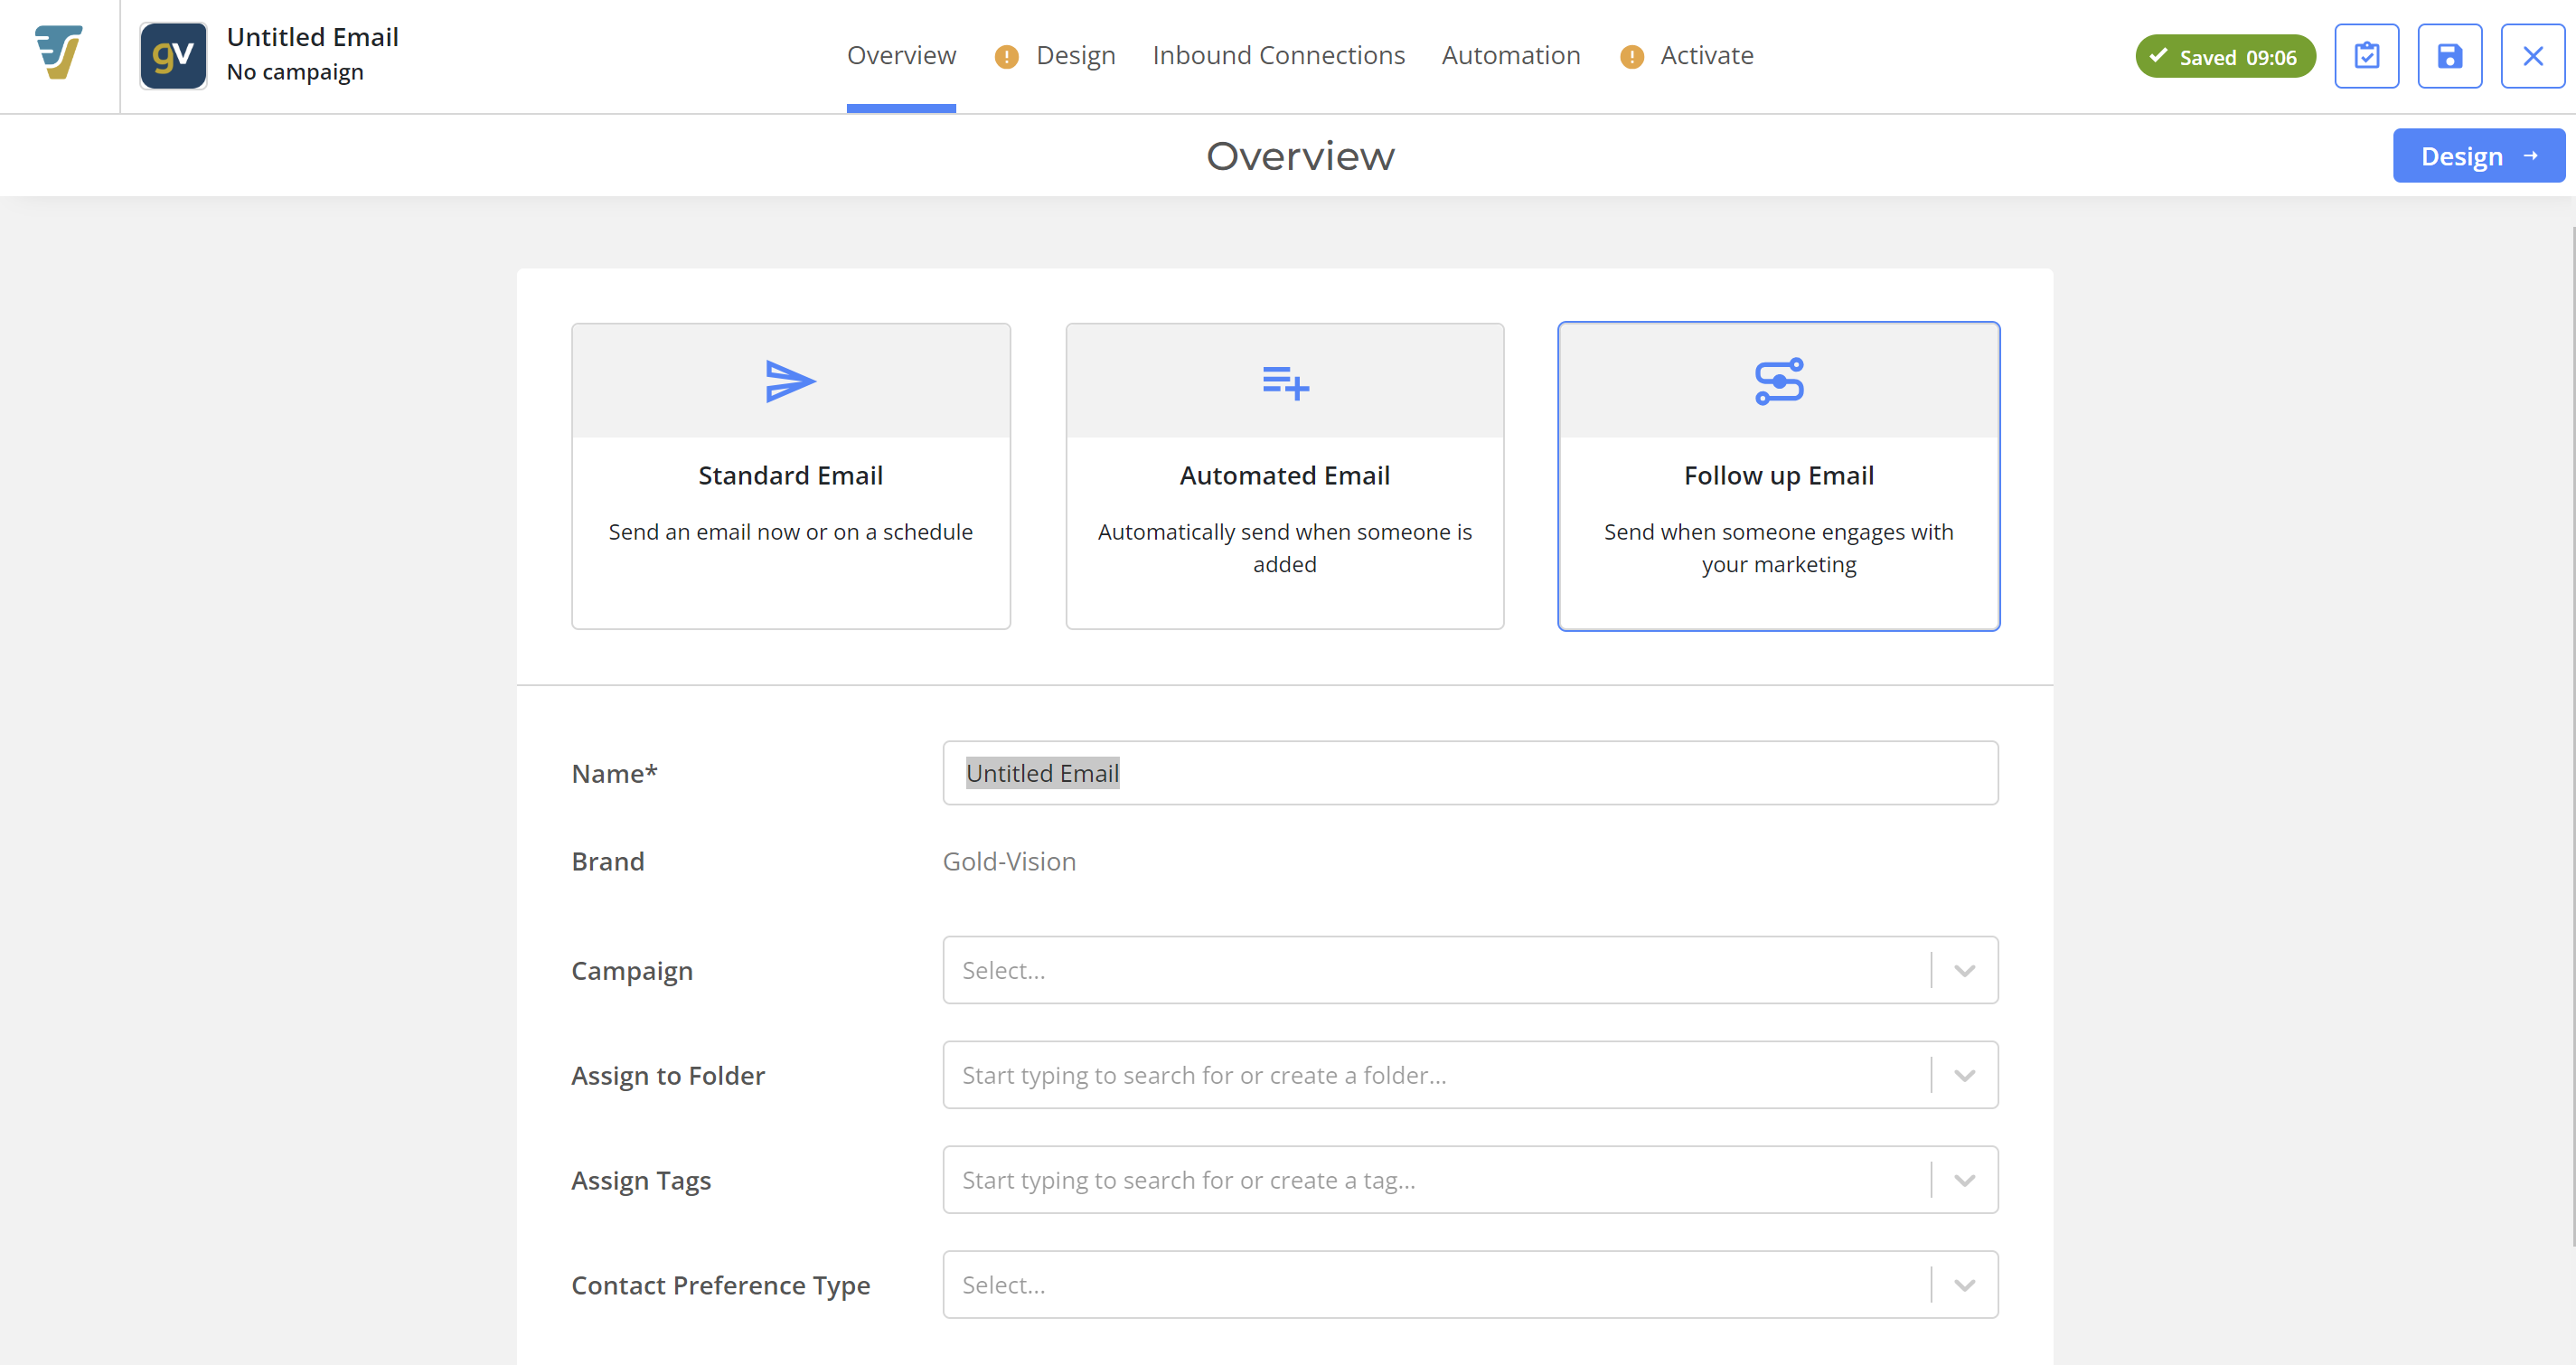
Task: Click the Follow up Email flow icon
Action: [1779, 381]
